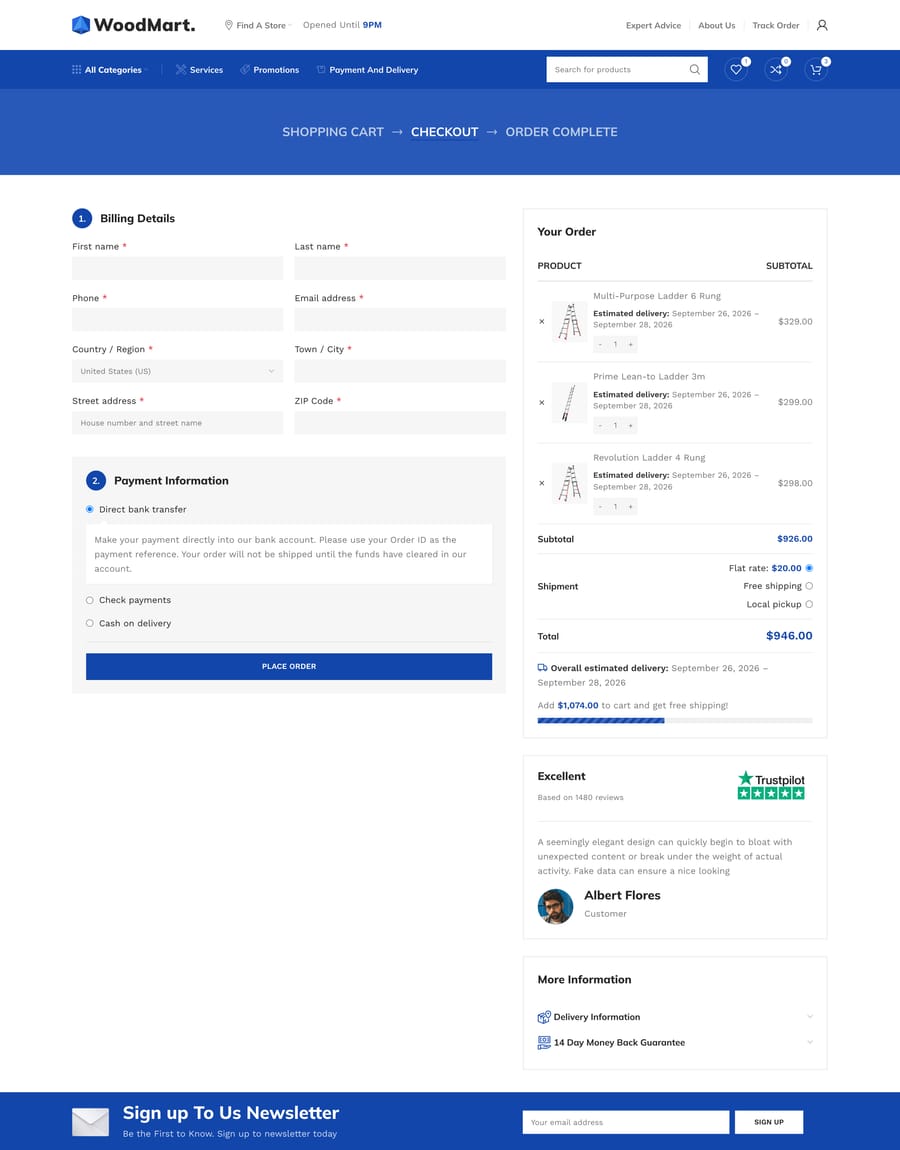Viewport: 900px width, 1150px height.
Task: Select Cash on delivery option
Action: (x=89, y=623)
